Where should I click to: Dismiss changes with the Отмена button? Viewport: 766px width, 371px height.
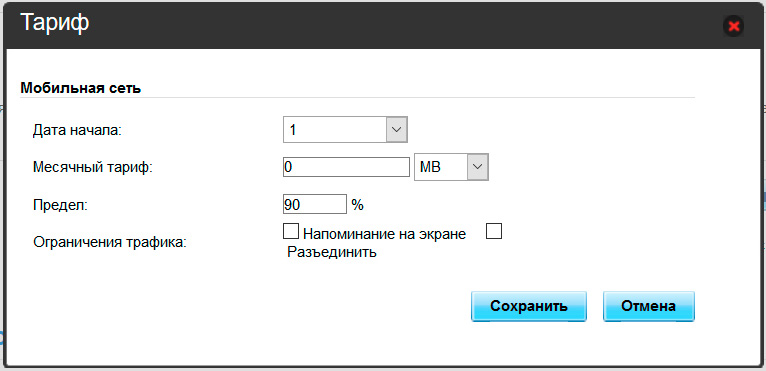point(649,306)
